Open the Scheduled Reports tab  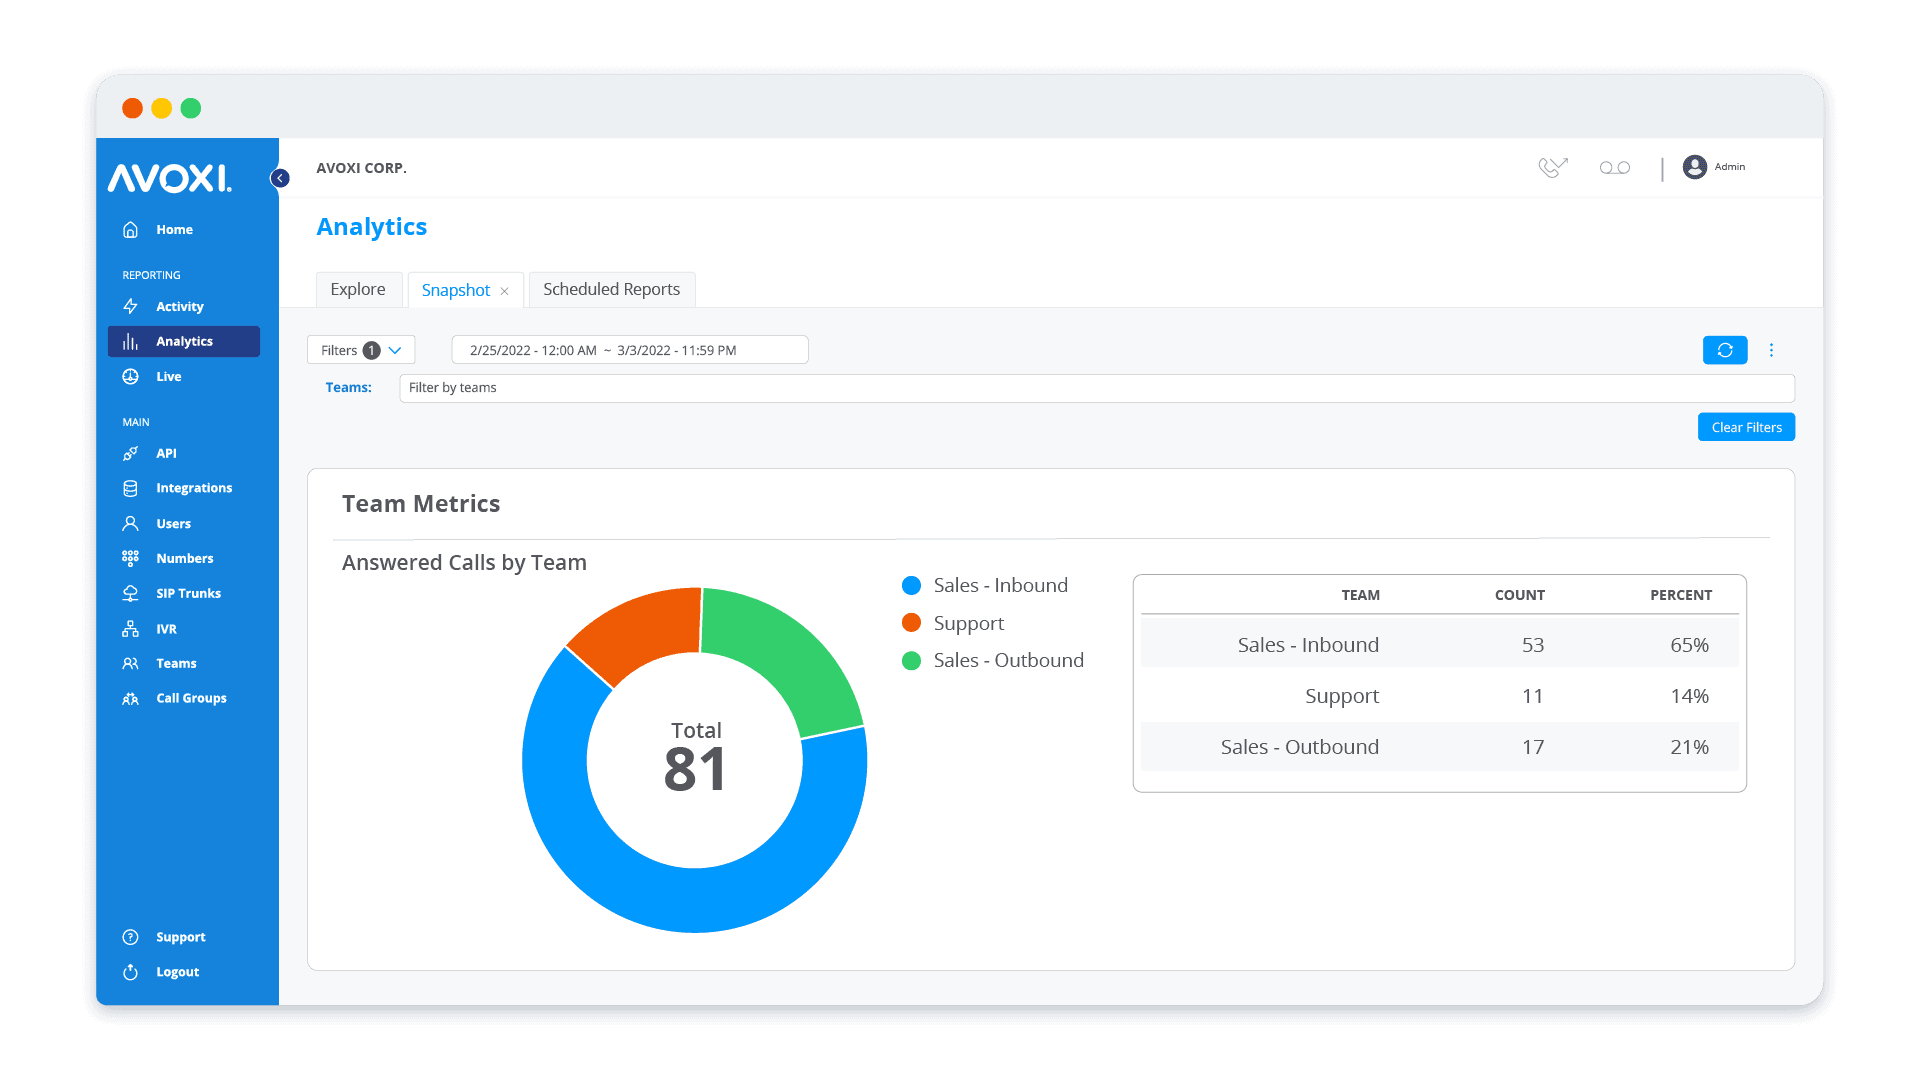[x=611, y=289]
